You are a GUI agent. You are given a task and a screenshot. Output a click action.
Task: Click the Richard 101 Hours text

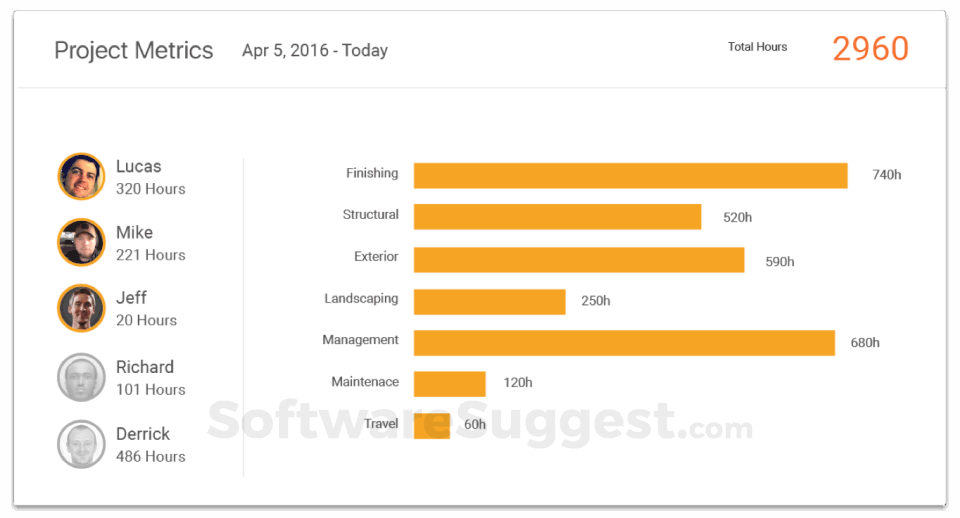pos(151,378)
